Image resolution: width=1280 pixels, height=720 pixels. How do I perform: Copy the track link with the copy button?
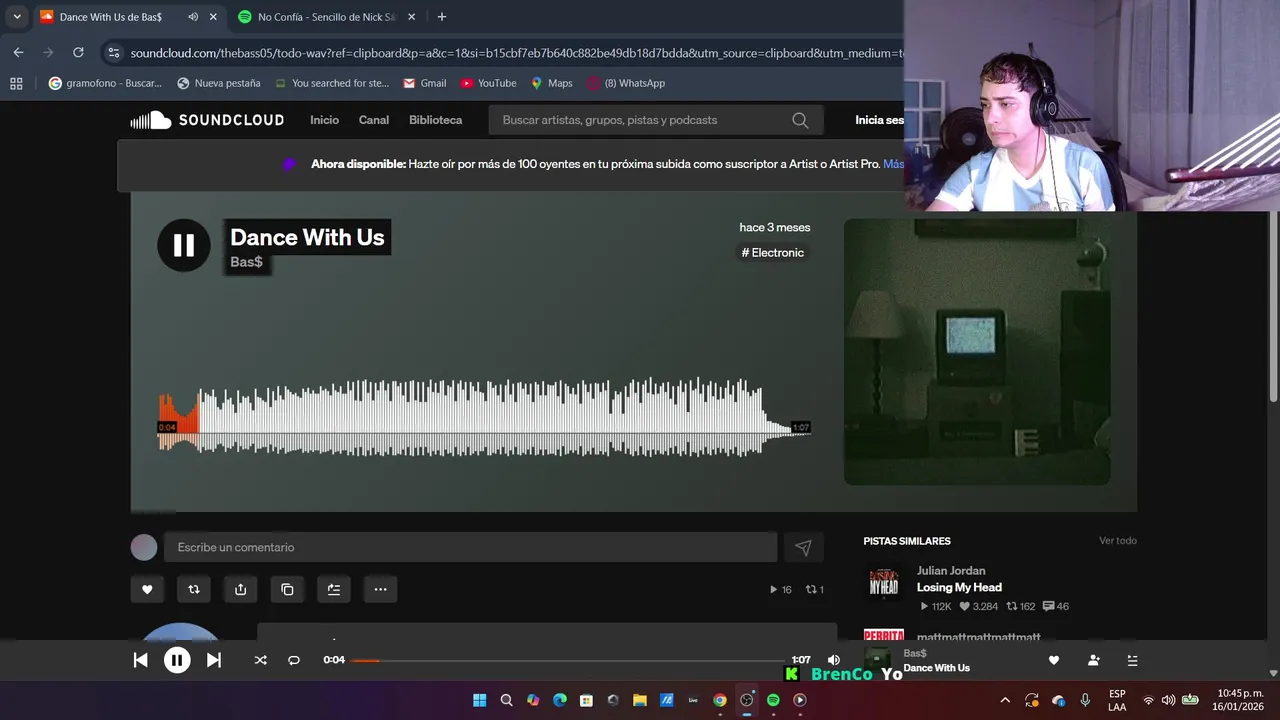pyautogui.click(x=287, y=590)
